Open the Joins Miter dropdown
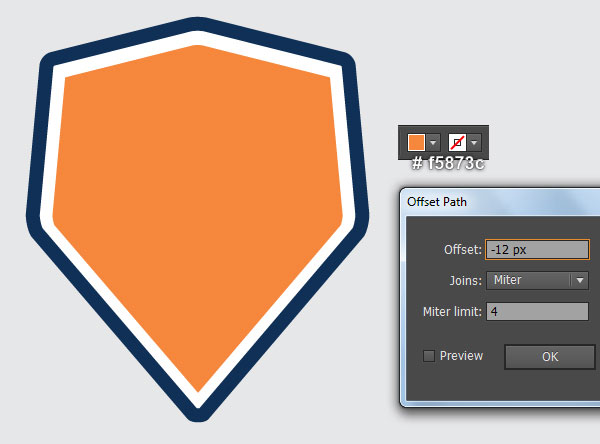Viewport: 600px width, 444px height. (537, 280)
